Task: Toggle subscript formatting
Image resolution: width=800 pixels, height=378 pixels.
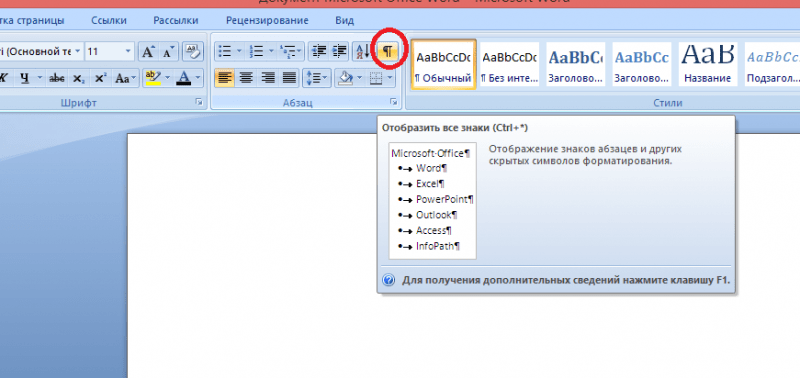Action: 79,78
